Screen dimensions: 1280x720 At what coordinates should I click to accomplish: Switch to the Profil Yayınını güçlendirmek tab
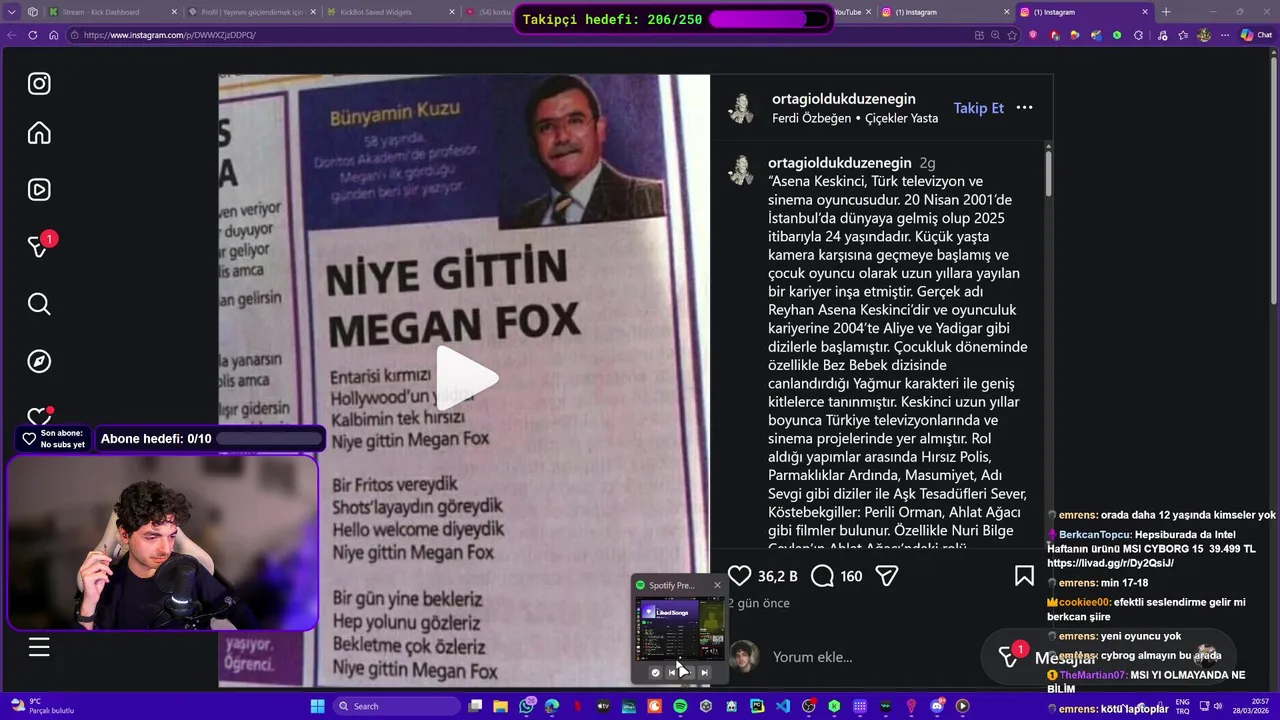click(x=250, y=12)
